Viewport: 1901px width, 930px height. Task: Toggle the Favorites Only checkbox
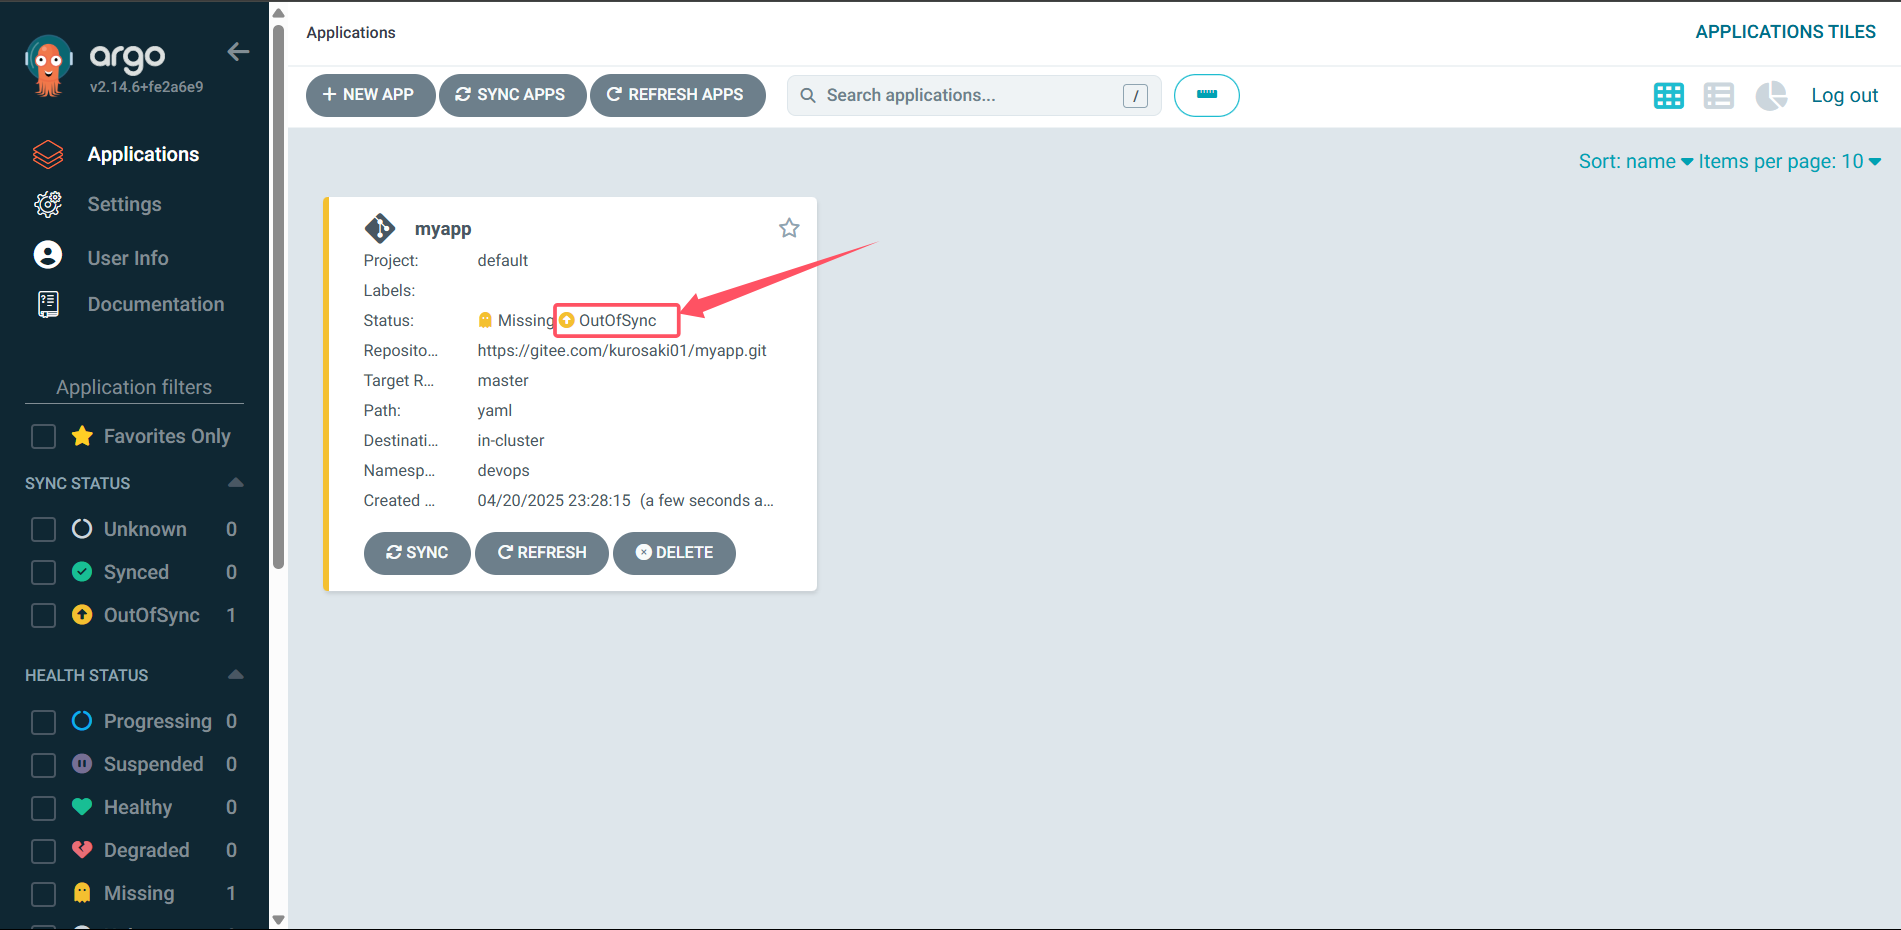tap(43, 437)
